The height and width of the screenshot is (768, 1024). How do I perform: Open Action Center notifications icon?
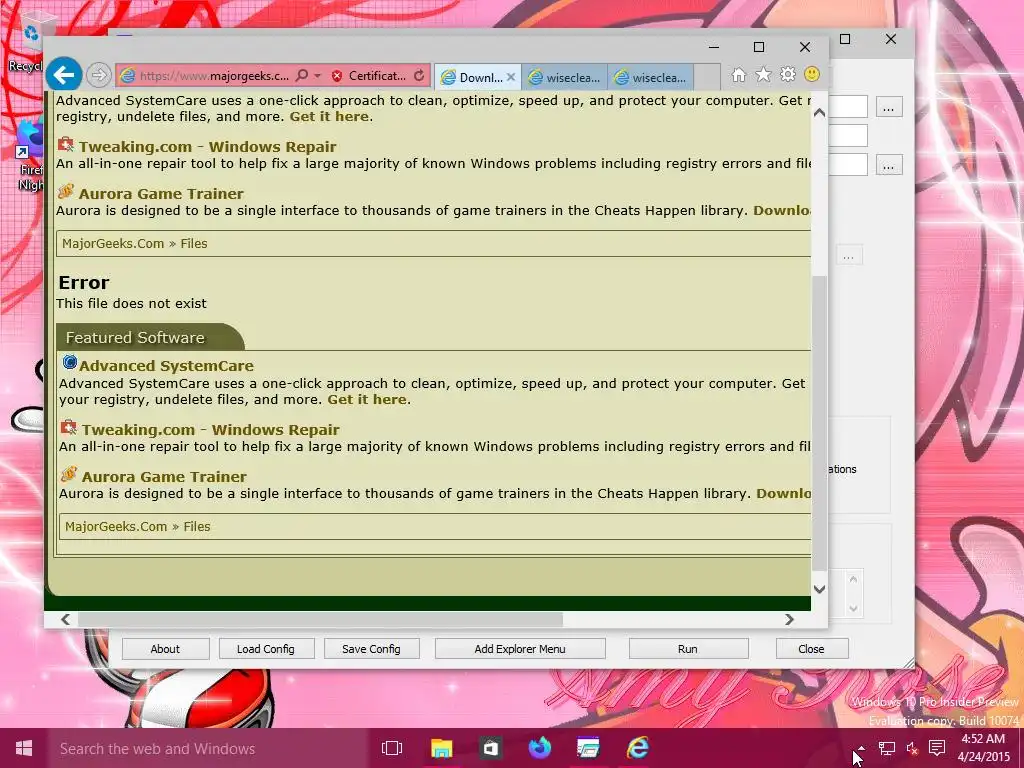[x=937, y=748]
